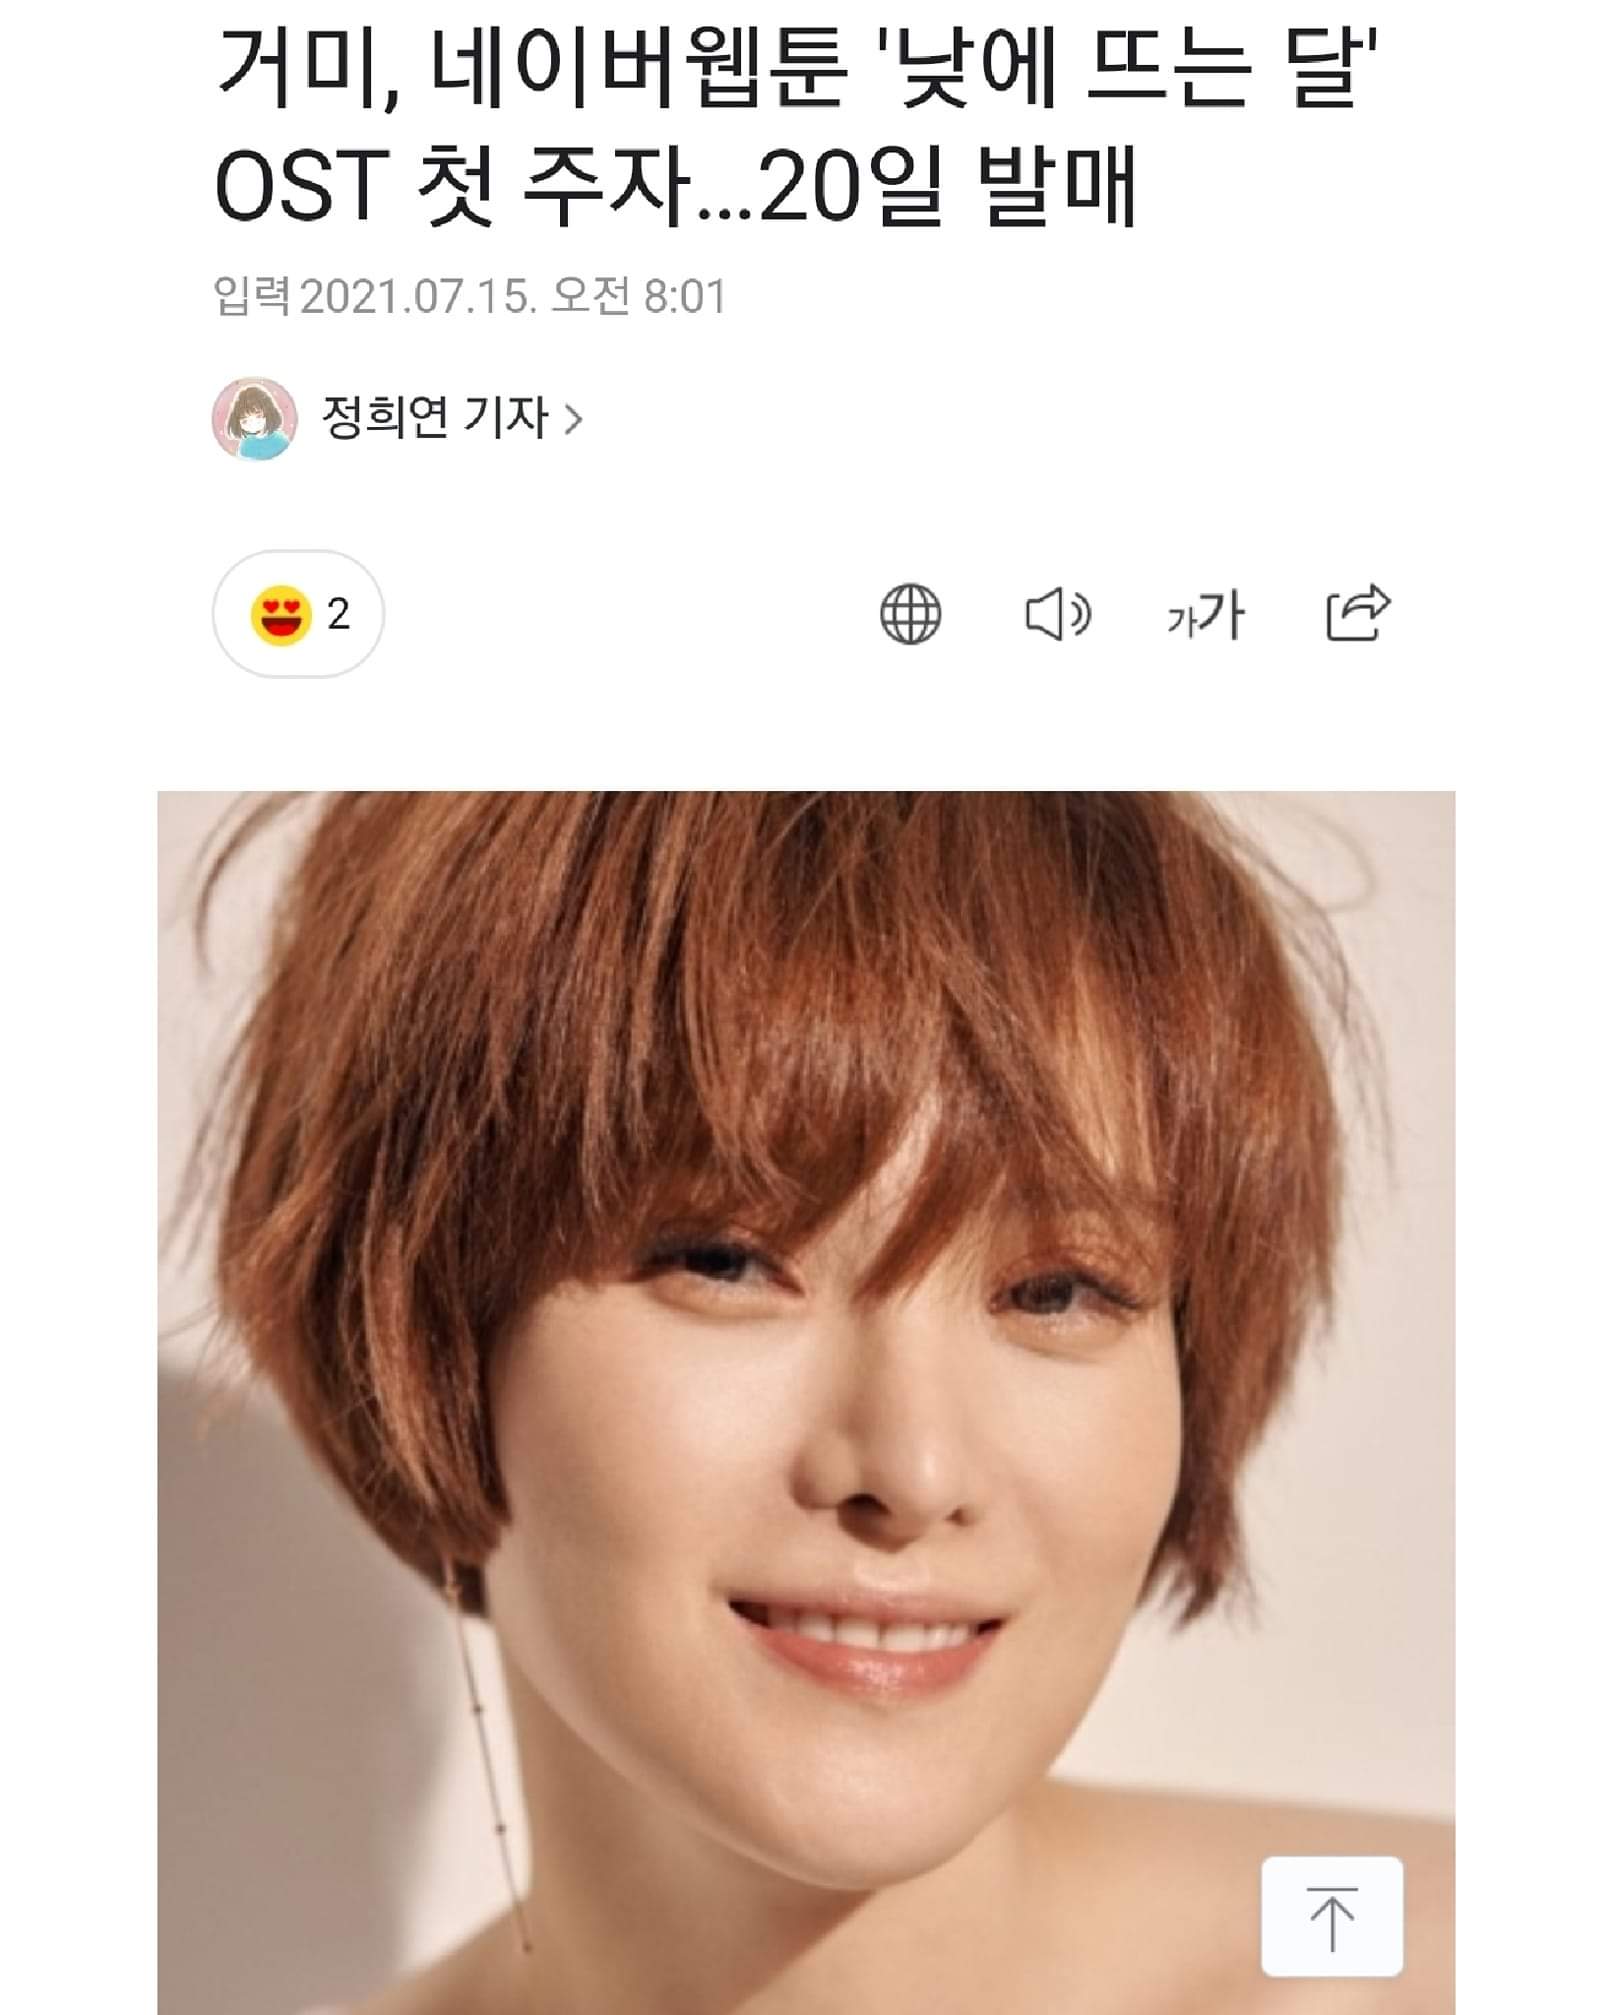Open the singer's photo in the article
Screen dimensions: 1612x2015
[806, 1402]
